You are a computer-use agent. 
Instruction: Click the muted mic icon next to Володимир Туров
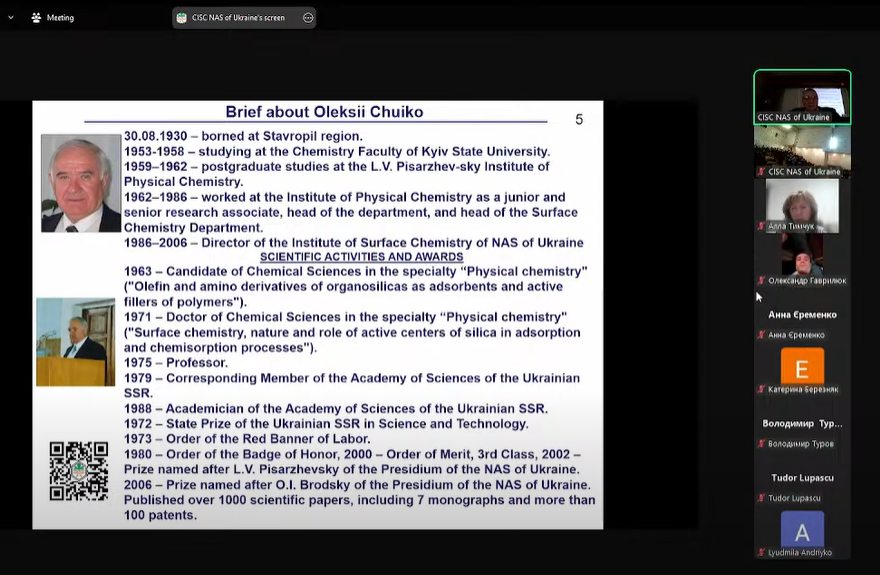click(x=761, y=444)
